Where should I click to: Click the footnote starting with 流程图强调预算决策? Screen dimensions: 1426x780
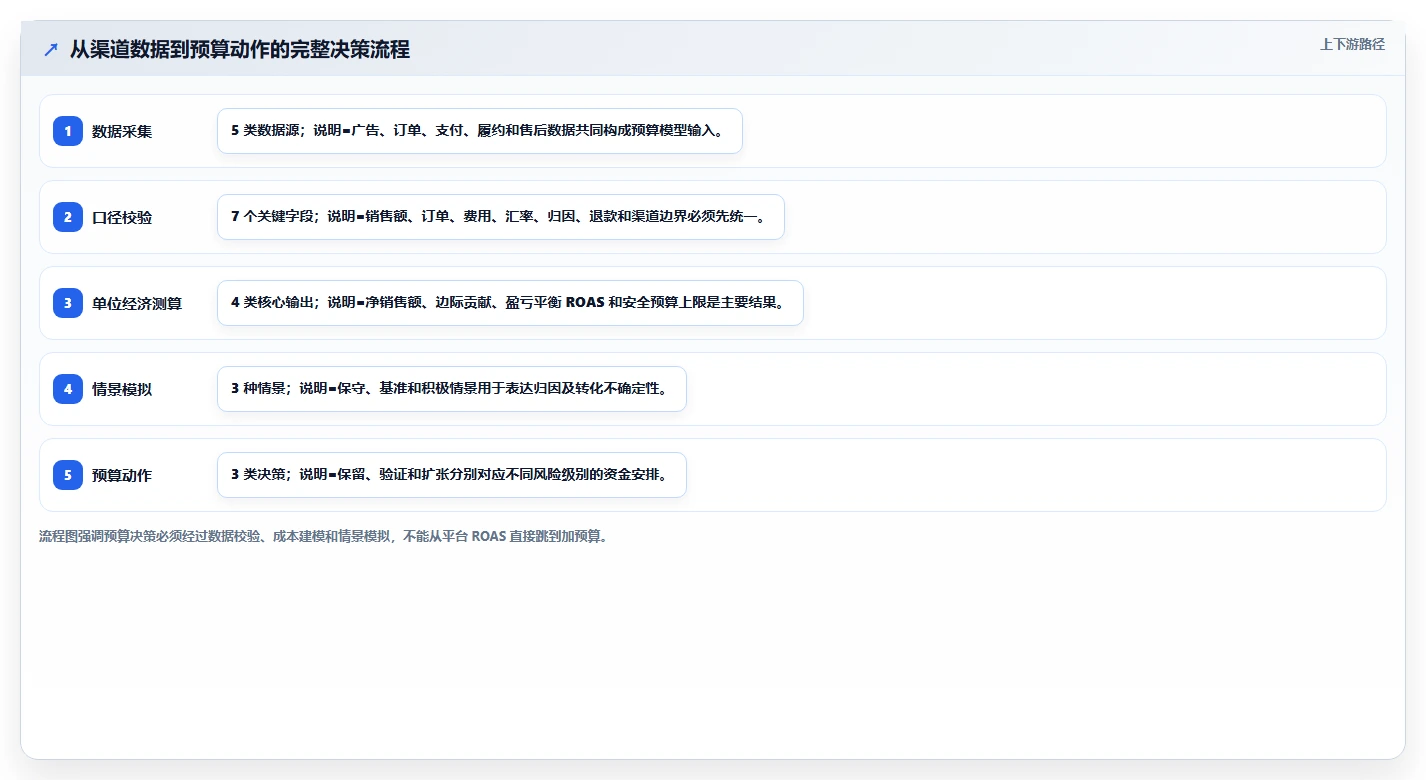(323, 536)
